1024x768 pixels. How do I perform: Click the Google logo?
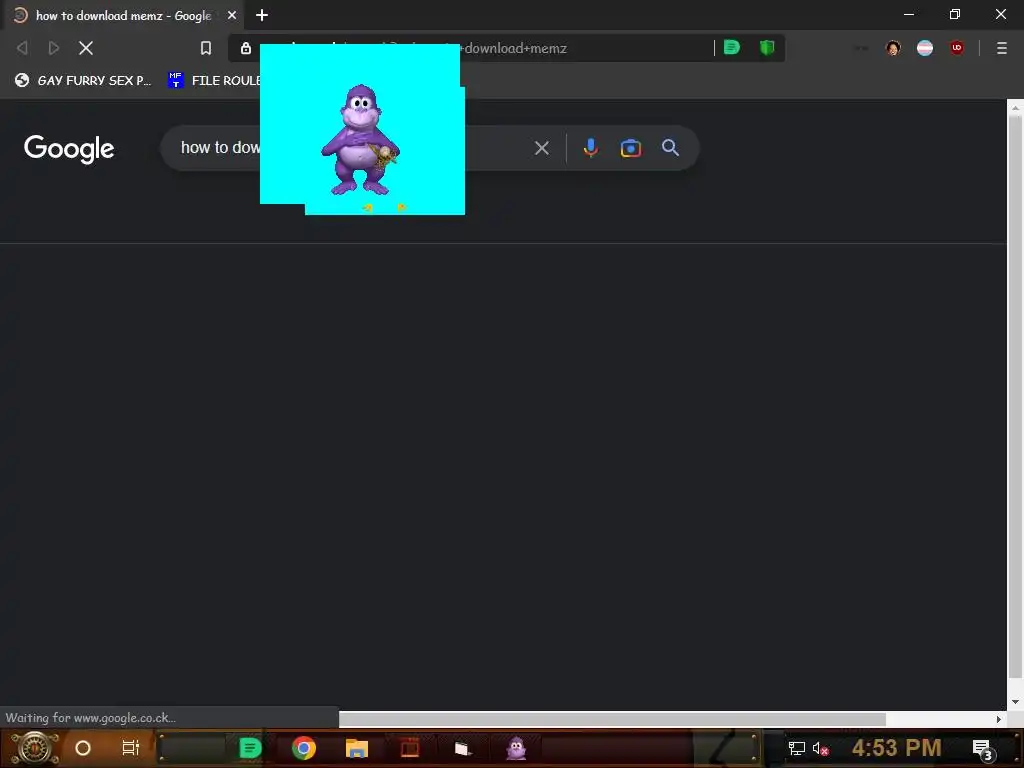click(69, 149)
